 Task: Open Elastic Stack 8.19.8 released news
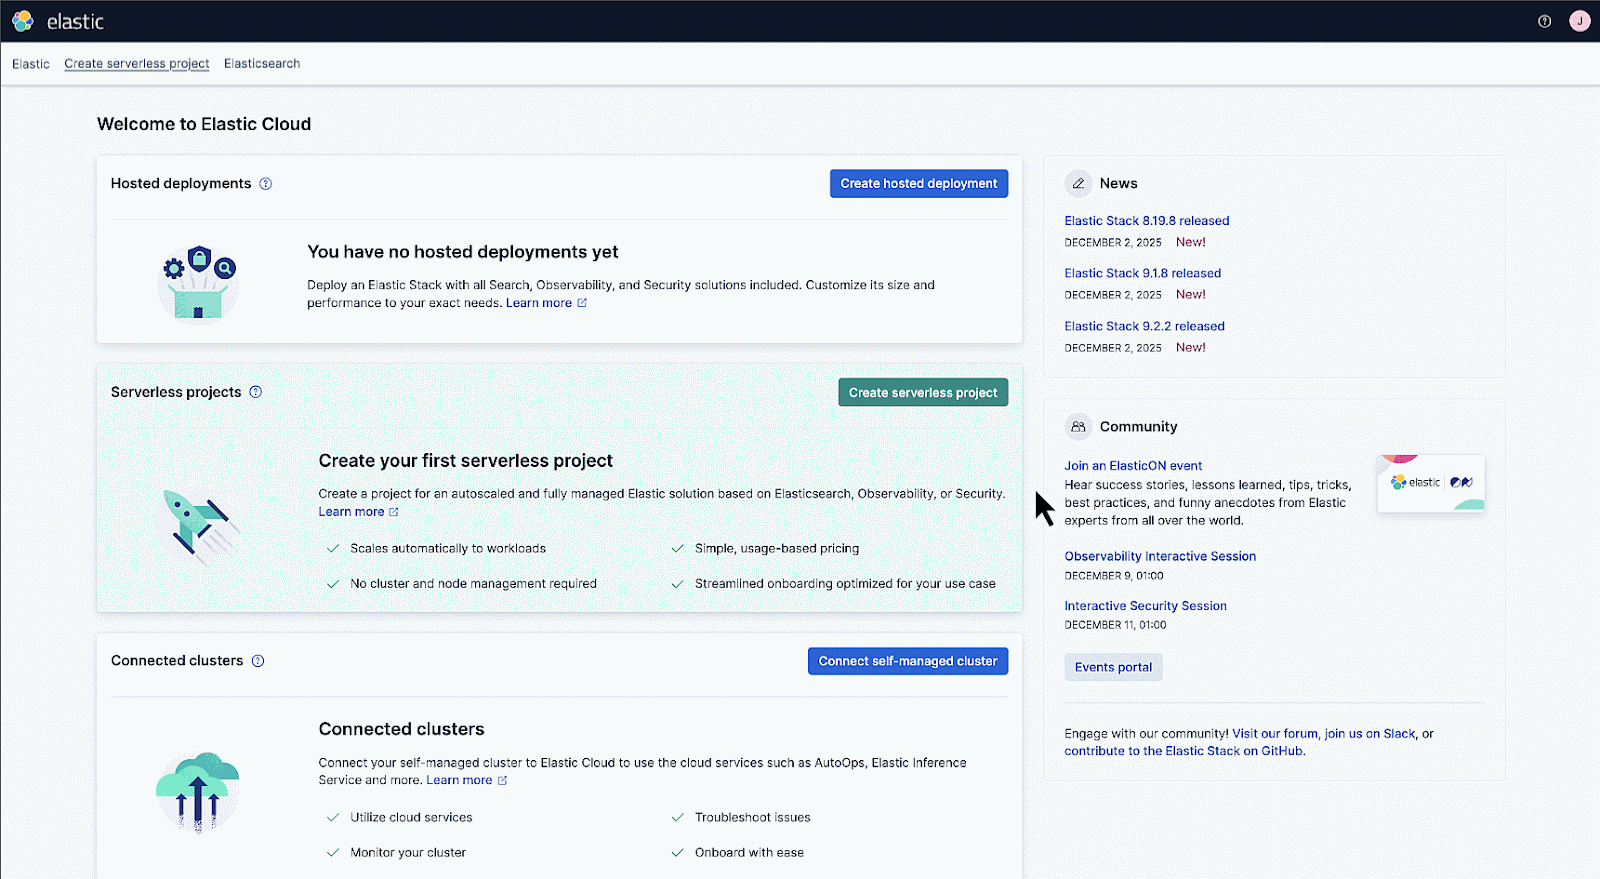coord(1147,221)
